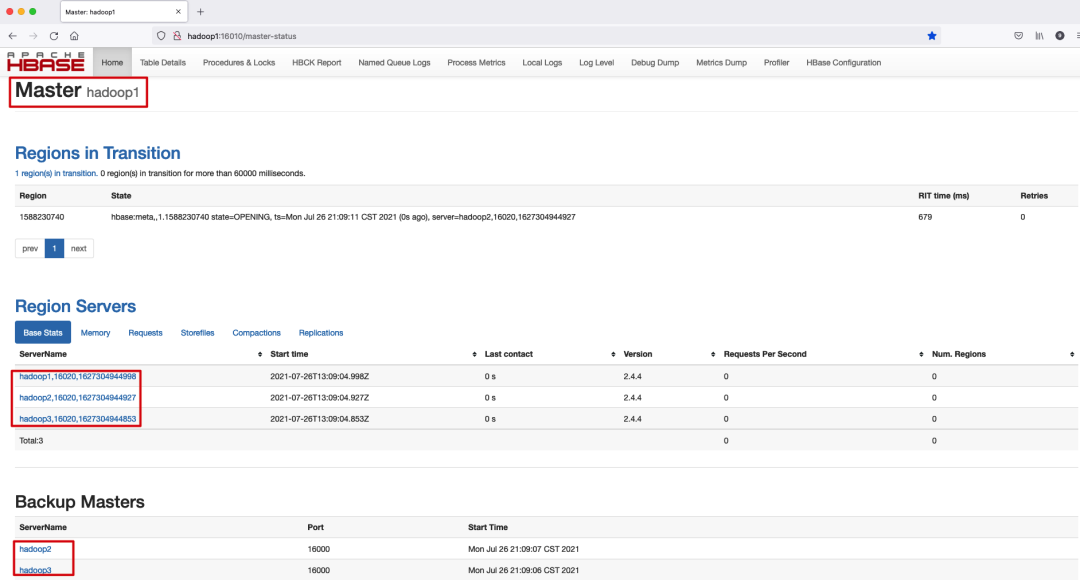Open HBase Configuration page
Viewport: 1080px width, 580px height.
click(844, 63)
